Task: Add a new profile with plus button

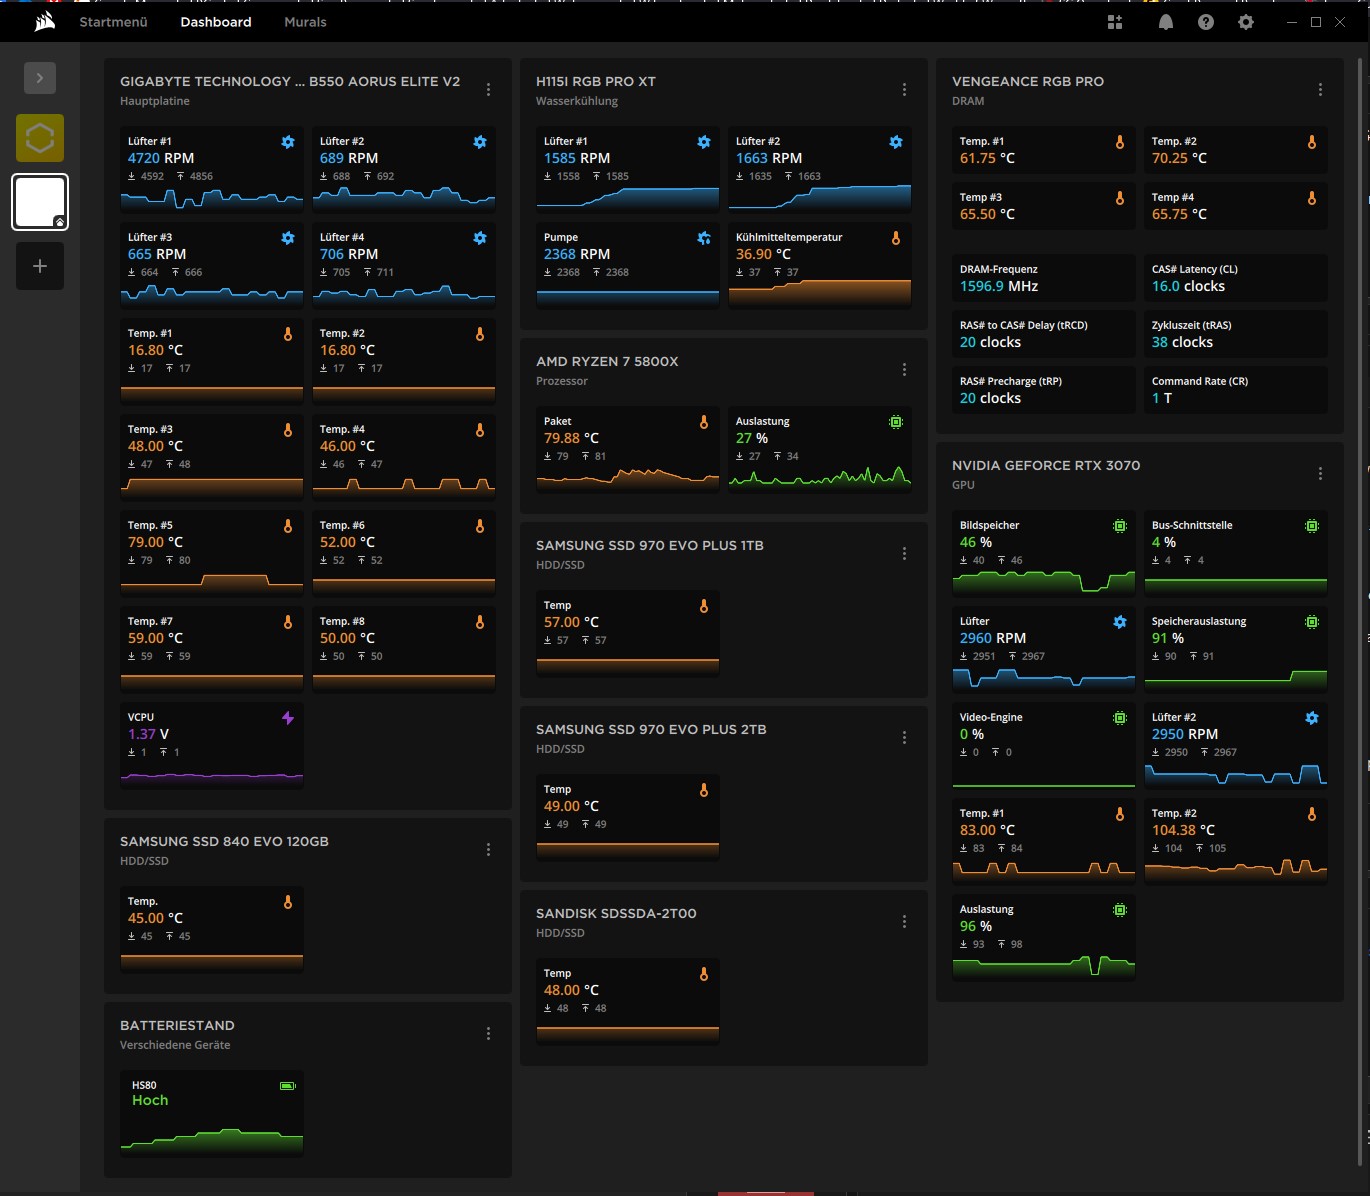Action: click(x=40, y=266)
